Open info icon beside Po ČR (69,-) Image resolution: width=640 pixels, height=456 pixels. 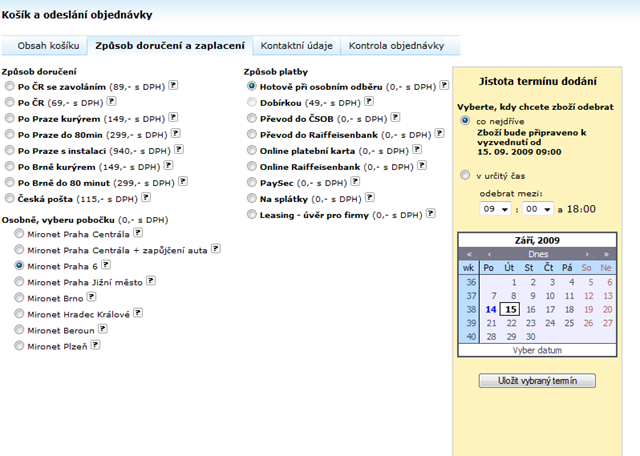click(111, 101)
